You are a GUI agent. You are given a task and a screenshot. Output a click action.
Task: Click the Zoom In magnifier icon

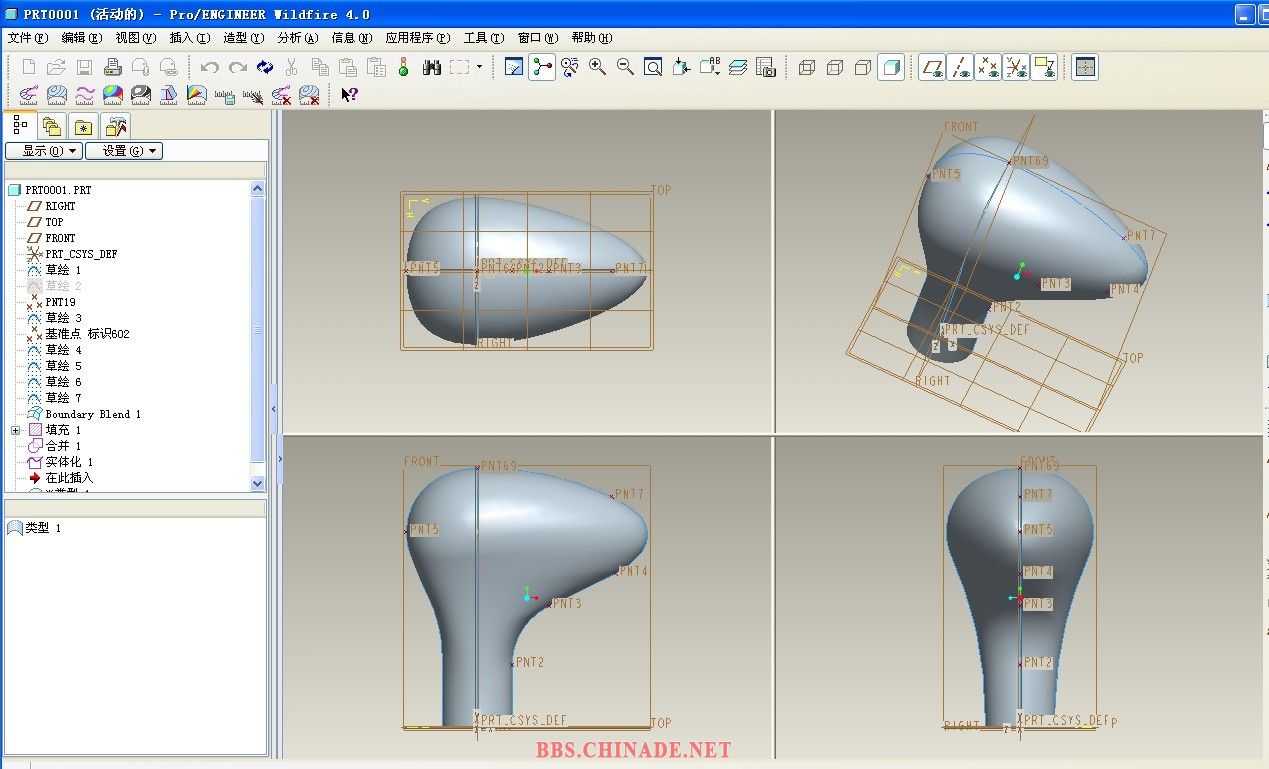[598, 67]
